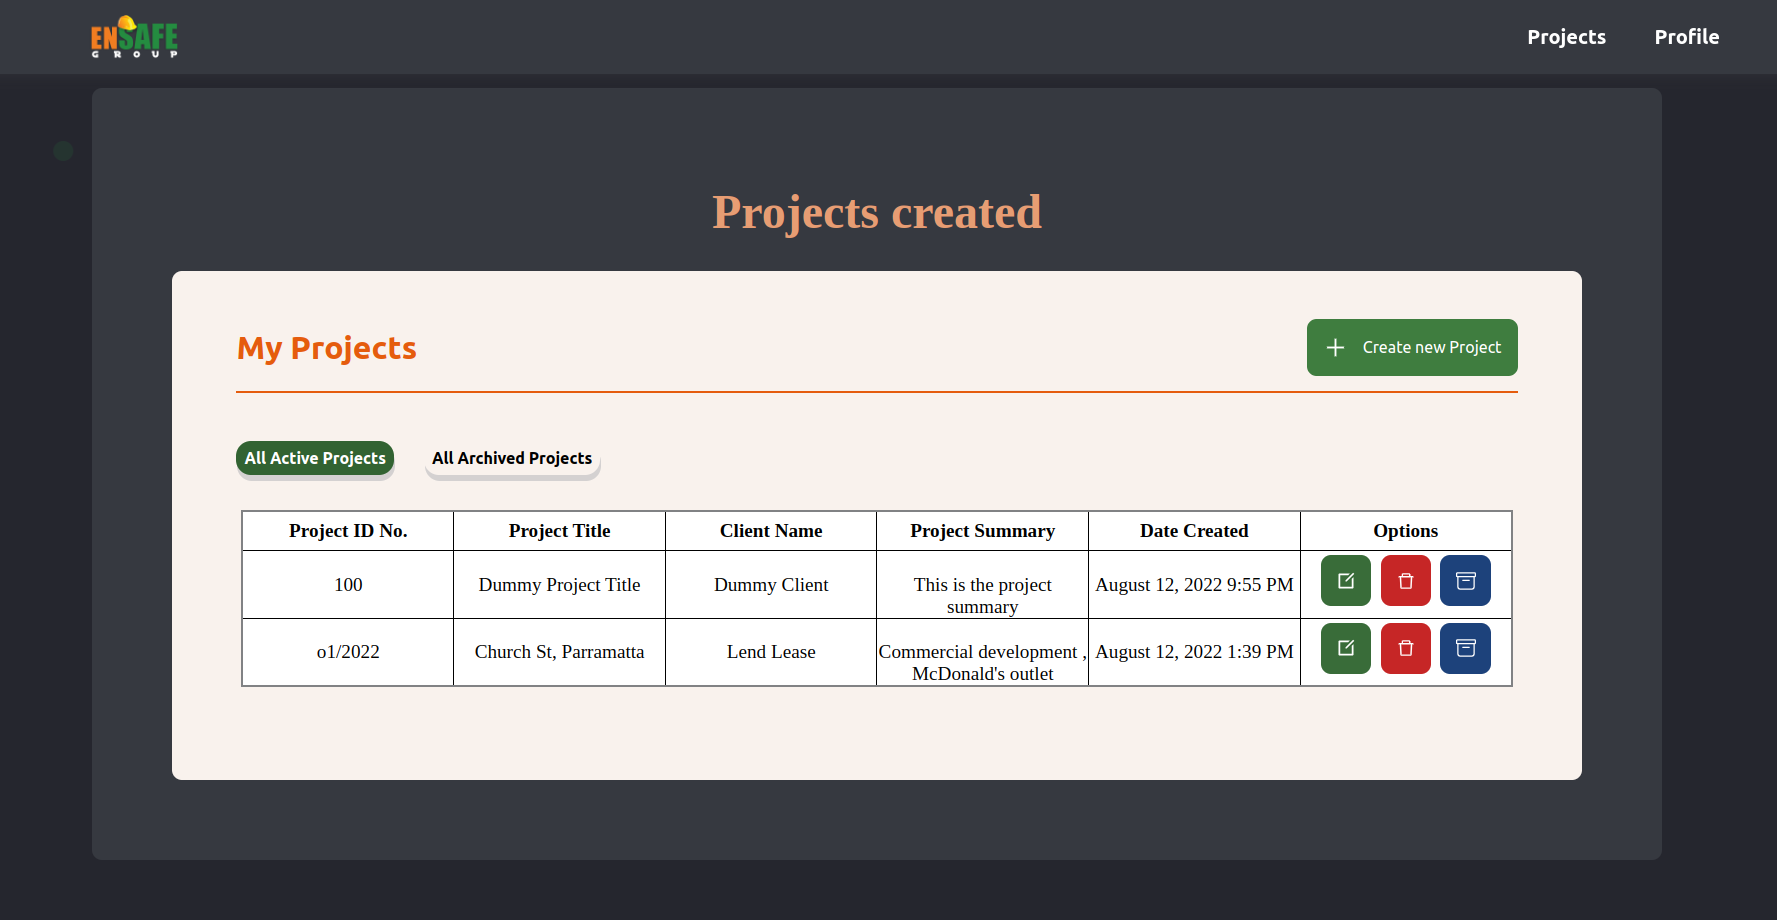Image resolution: width=1777 pixels, height=920 pixels.
Task: Switch to All Active Projects tab
Action: click(x=315, y=458)
